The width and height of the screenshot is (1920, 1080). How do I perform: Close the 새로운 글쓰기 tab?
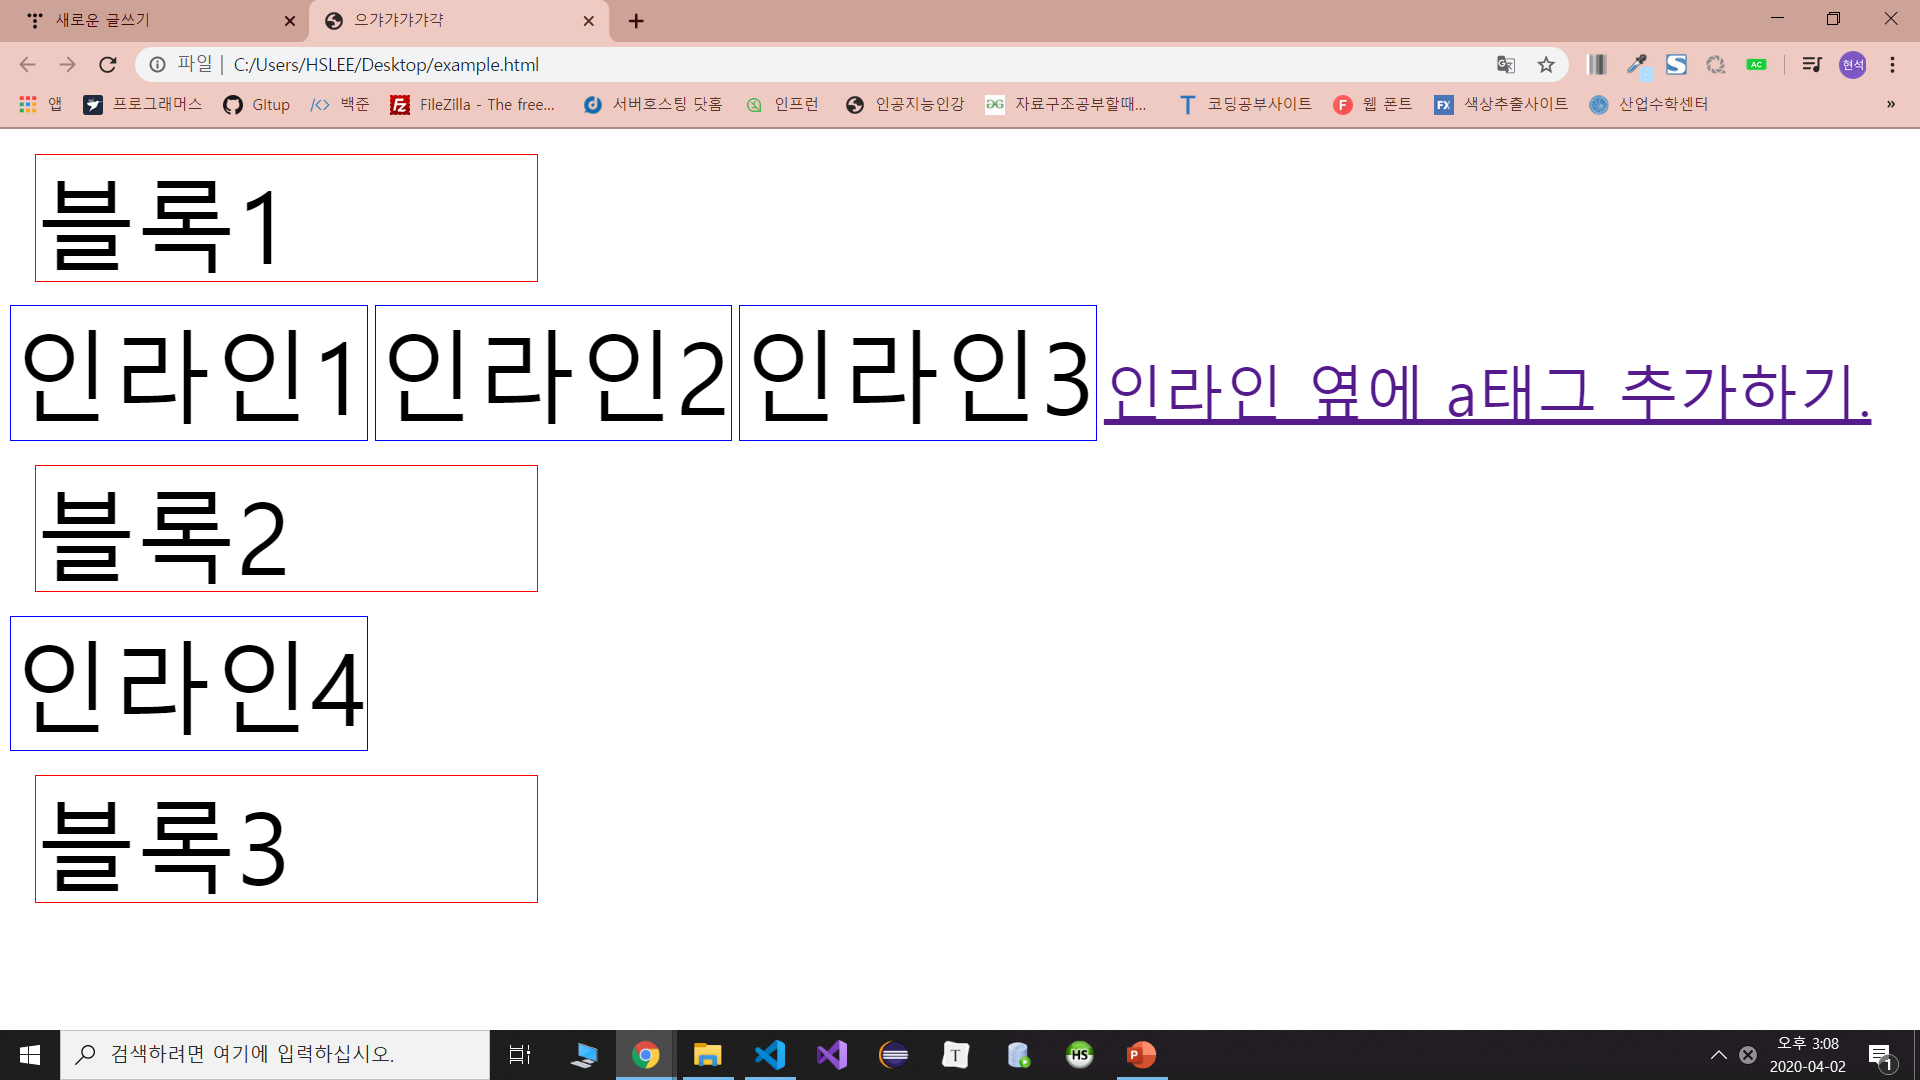(290, 21)
